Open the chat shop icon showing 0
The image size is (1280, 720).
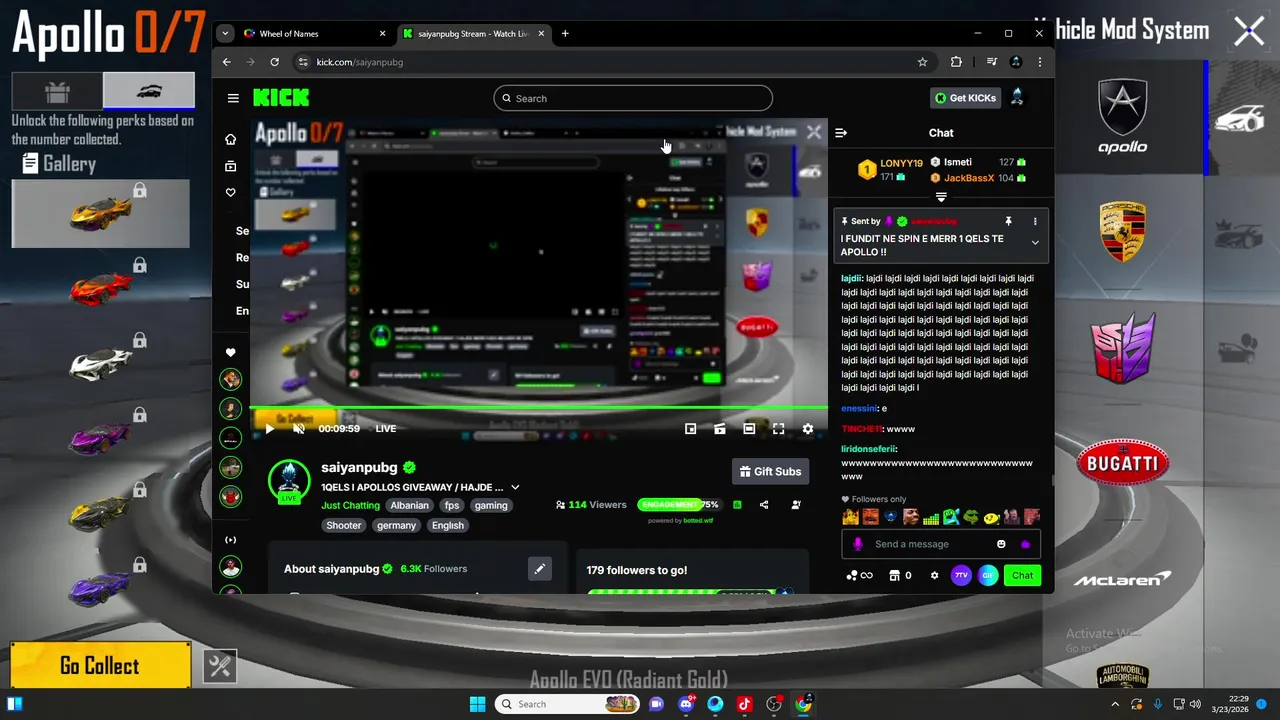tap(900, 575)
